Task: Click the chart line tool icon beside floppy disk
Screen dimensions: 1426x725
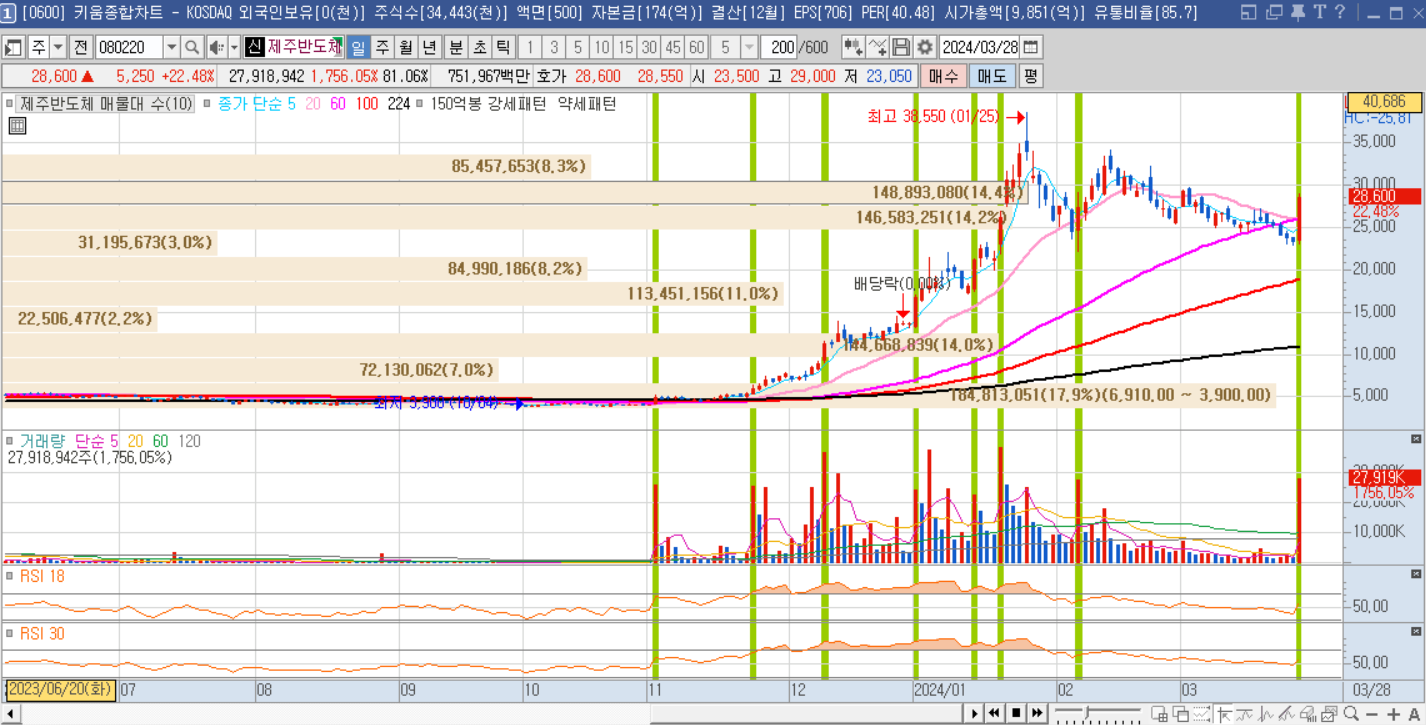Action: click(x=877, y=47)
